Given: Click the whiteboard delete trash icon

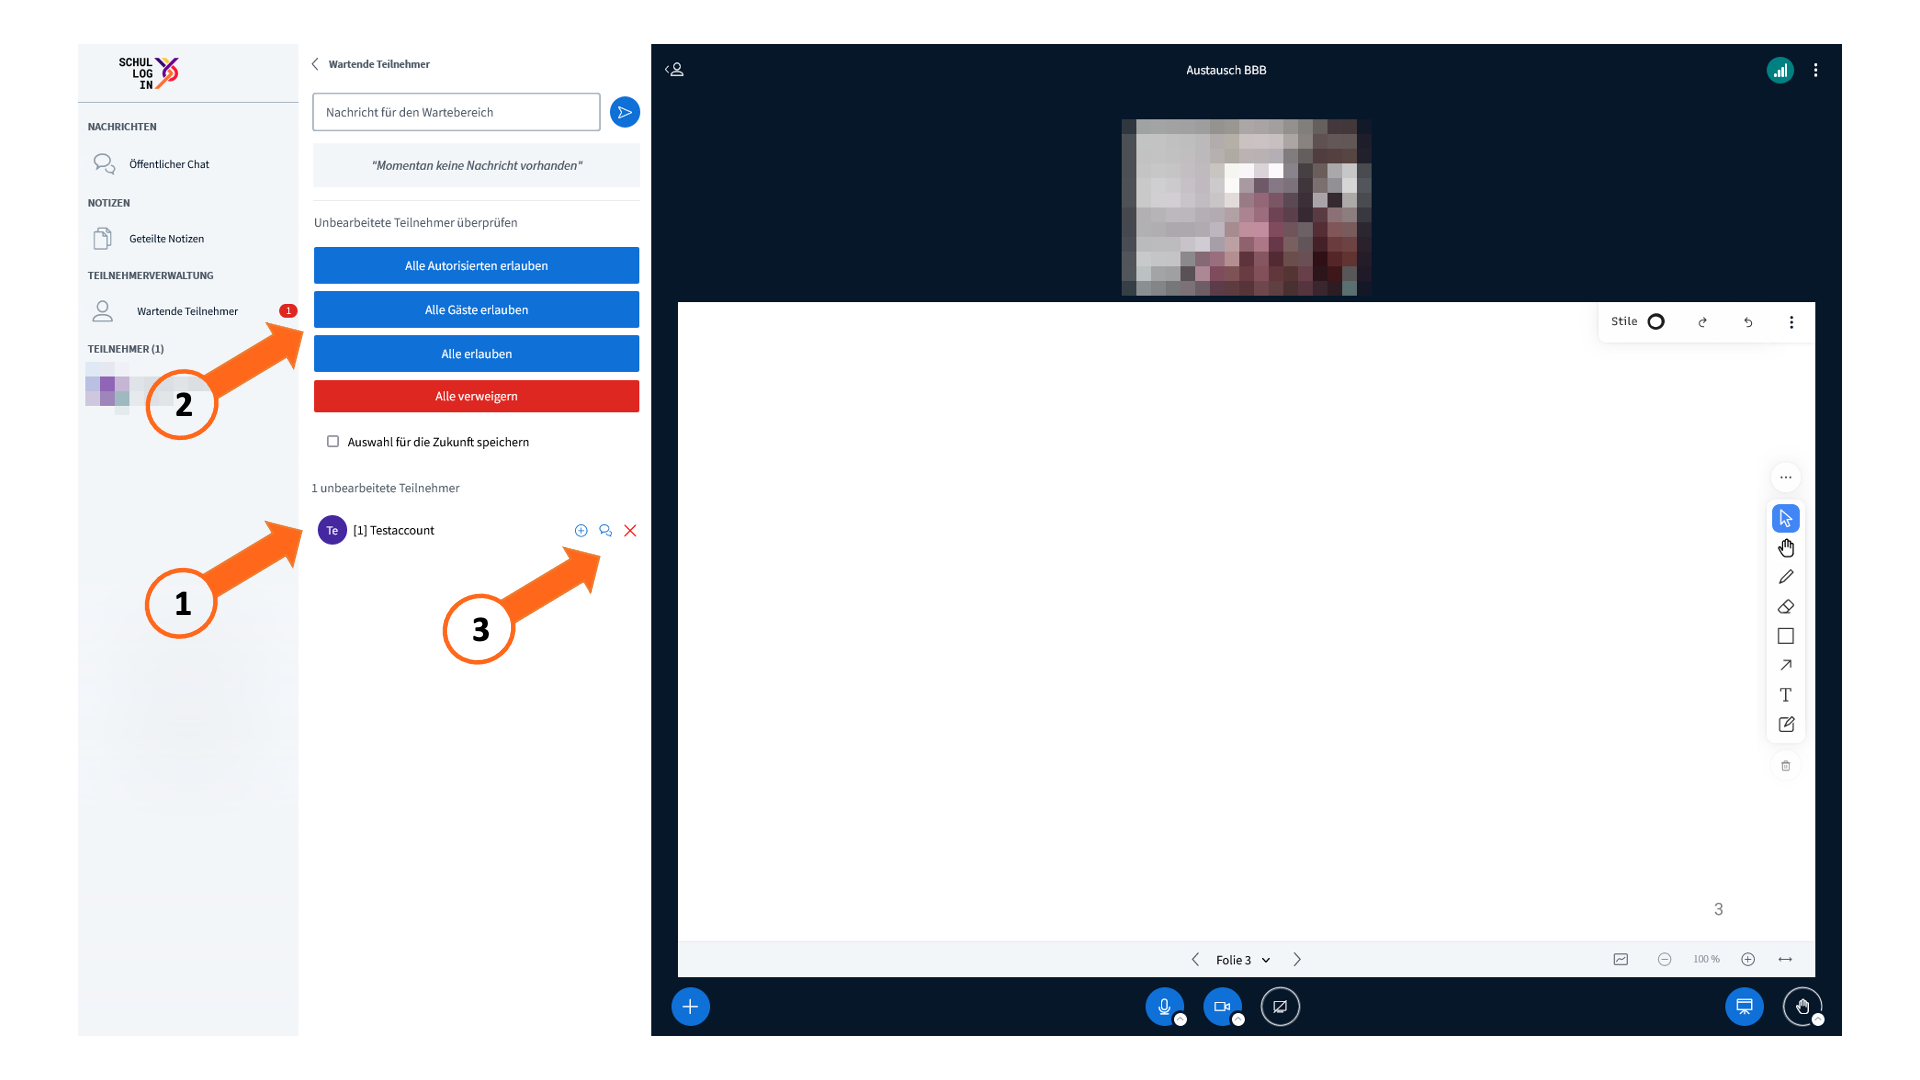Looking at the screenshot, I should pyautogui.click(x=1785, y=766).
